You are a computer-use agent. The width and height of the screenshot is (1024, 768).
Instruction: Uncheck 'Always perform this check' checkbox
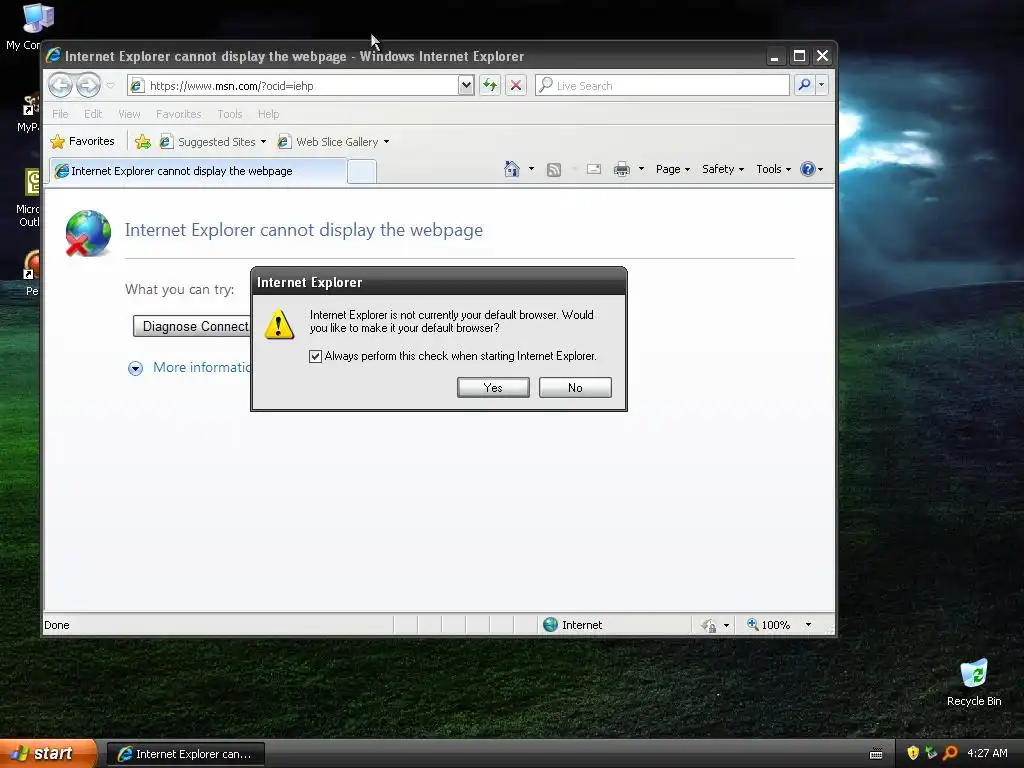pyautogui.click(x=315, y=356)
